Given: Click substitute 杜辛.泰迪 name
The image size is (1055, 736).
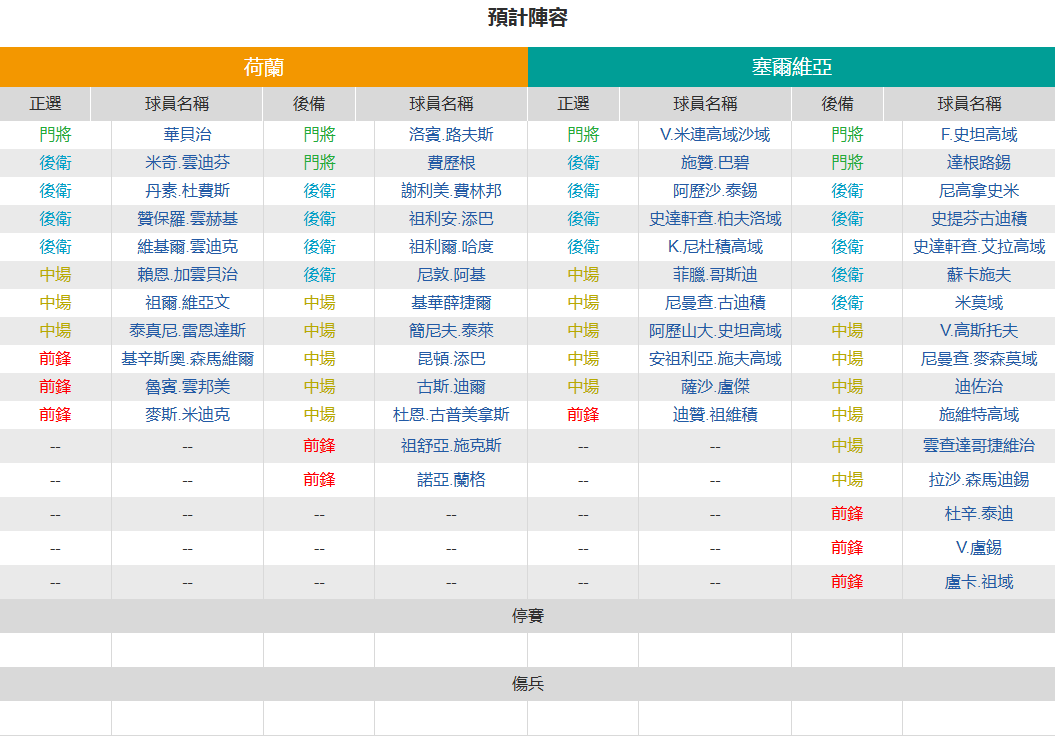Looking at the screenshot, I should click(979, 514).
